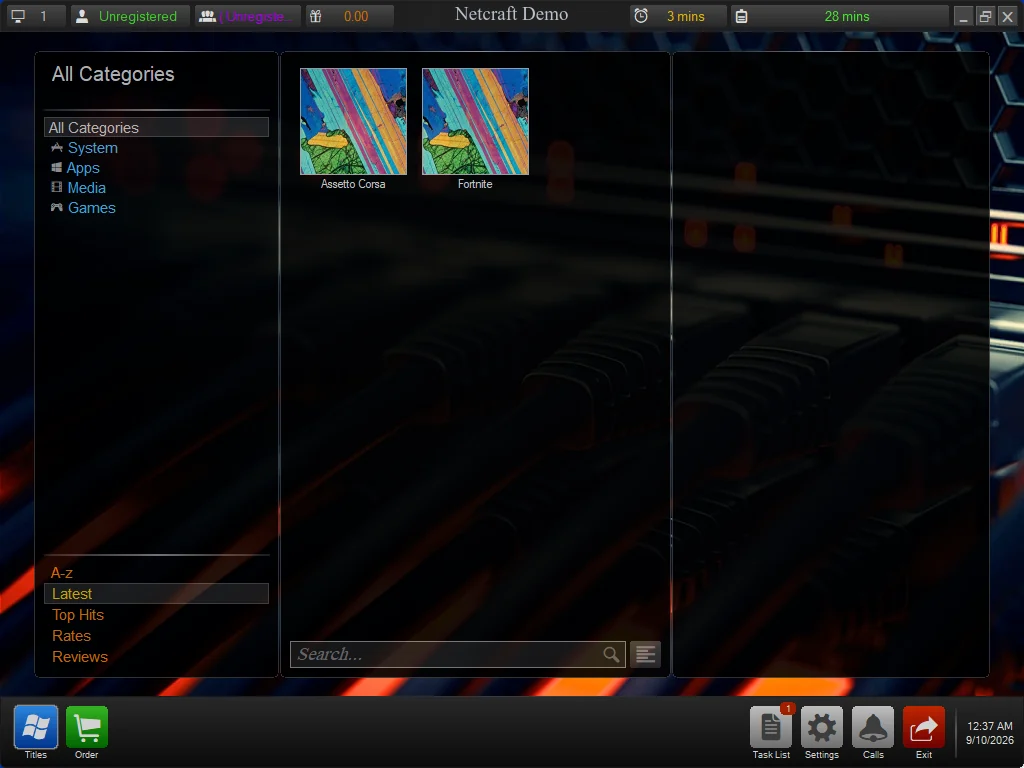Click the alarm clock icon beside 3 mins
Viewport: 1024px width, 768px height.
[x=641, y=16]
